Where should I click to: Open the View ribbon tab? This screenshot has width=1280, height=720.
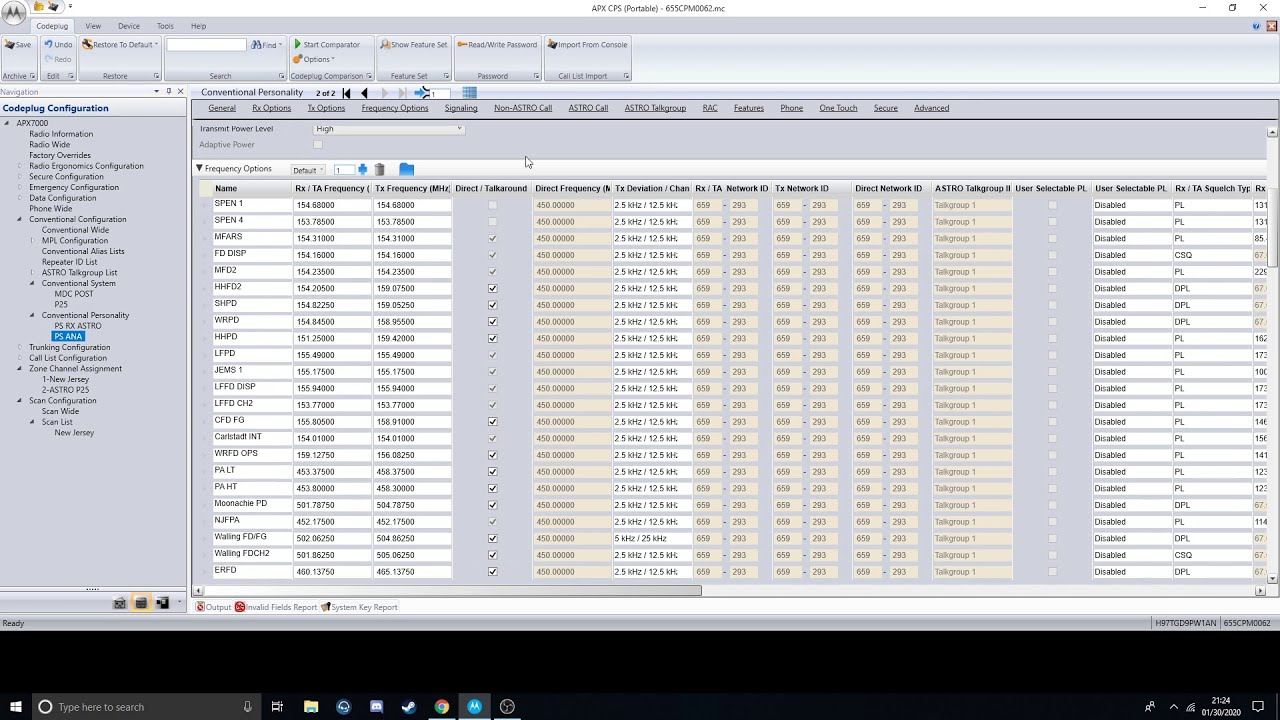tap(93, 26)
